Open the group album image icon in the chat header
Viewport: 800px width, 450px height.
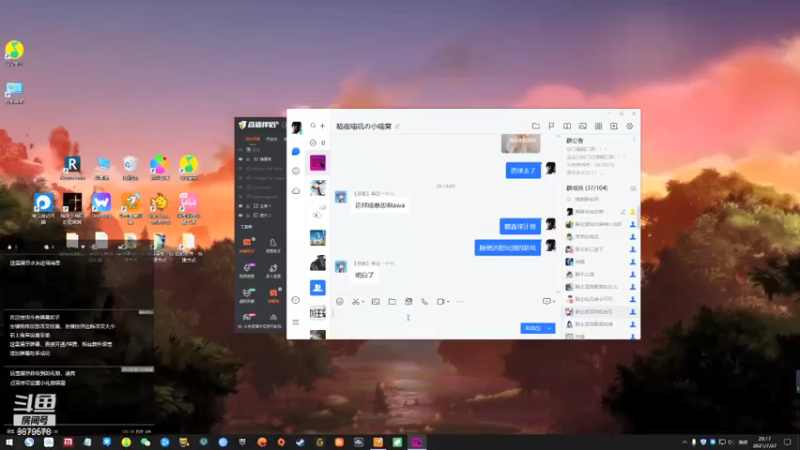(583, 126)
